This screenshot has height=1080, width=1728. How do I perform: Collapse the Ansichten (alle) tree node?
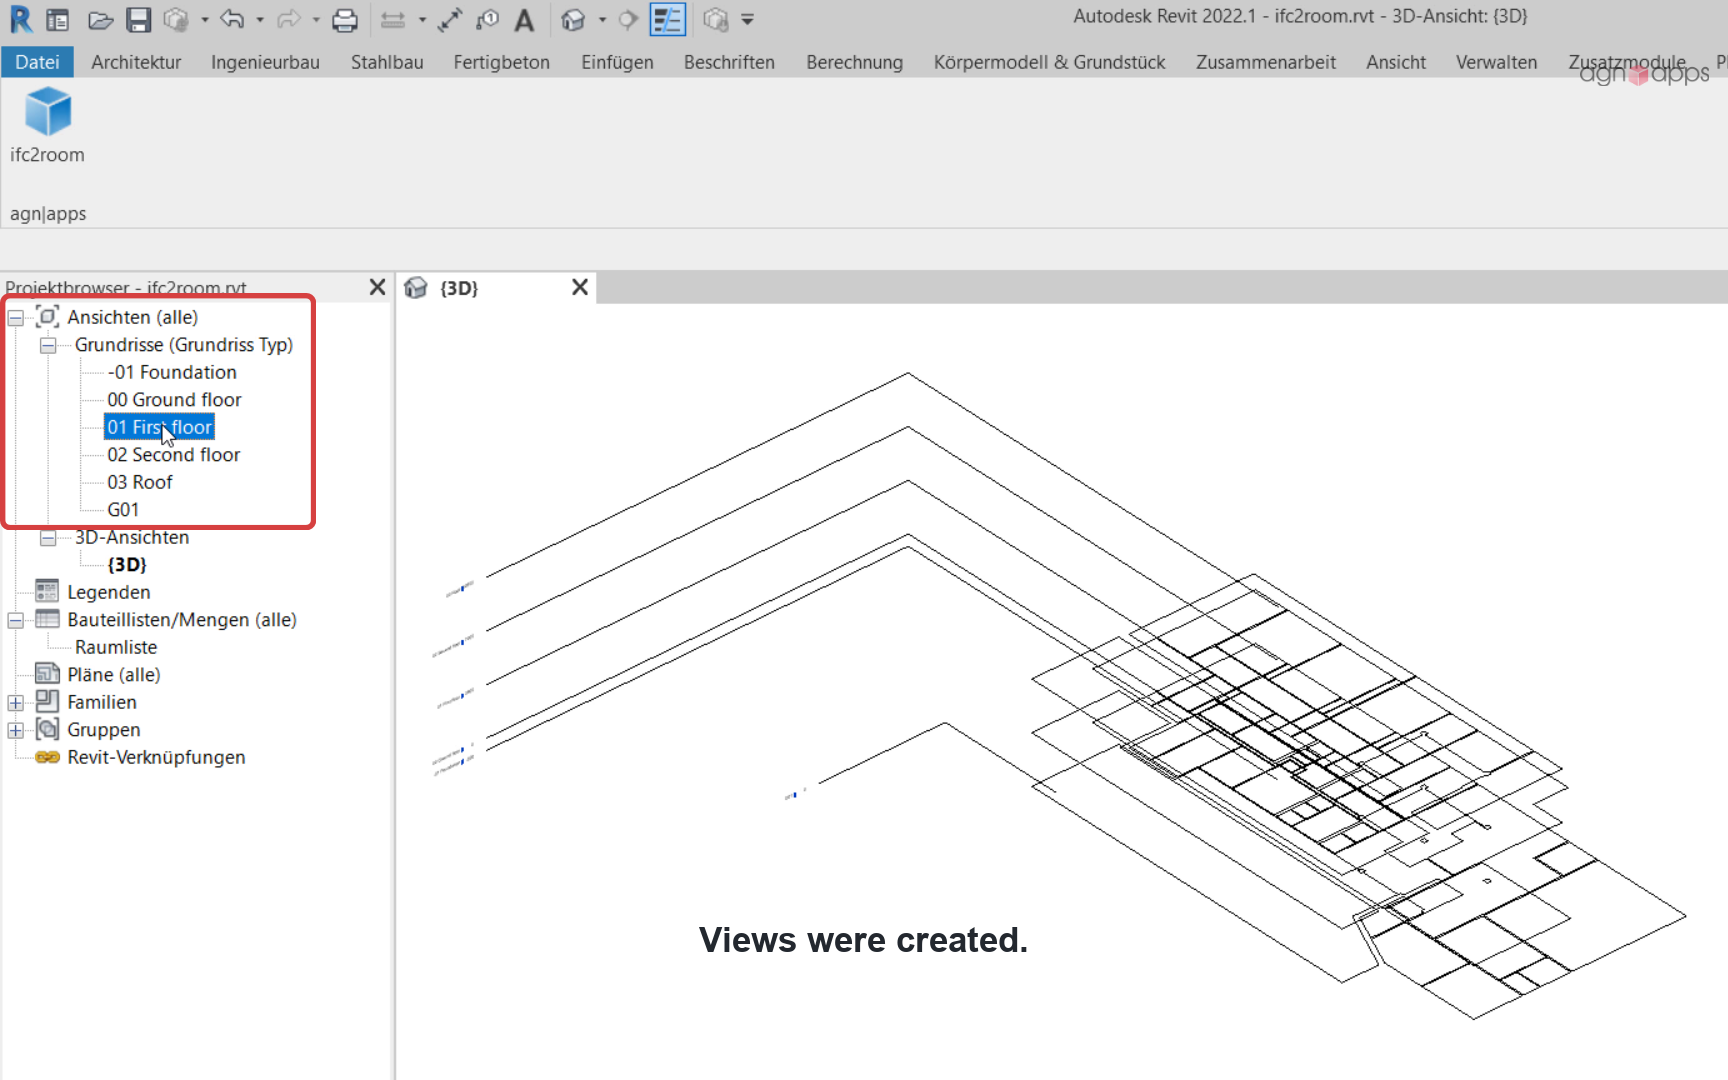point(16,318)
